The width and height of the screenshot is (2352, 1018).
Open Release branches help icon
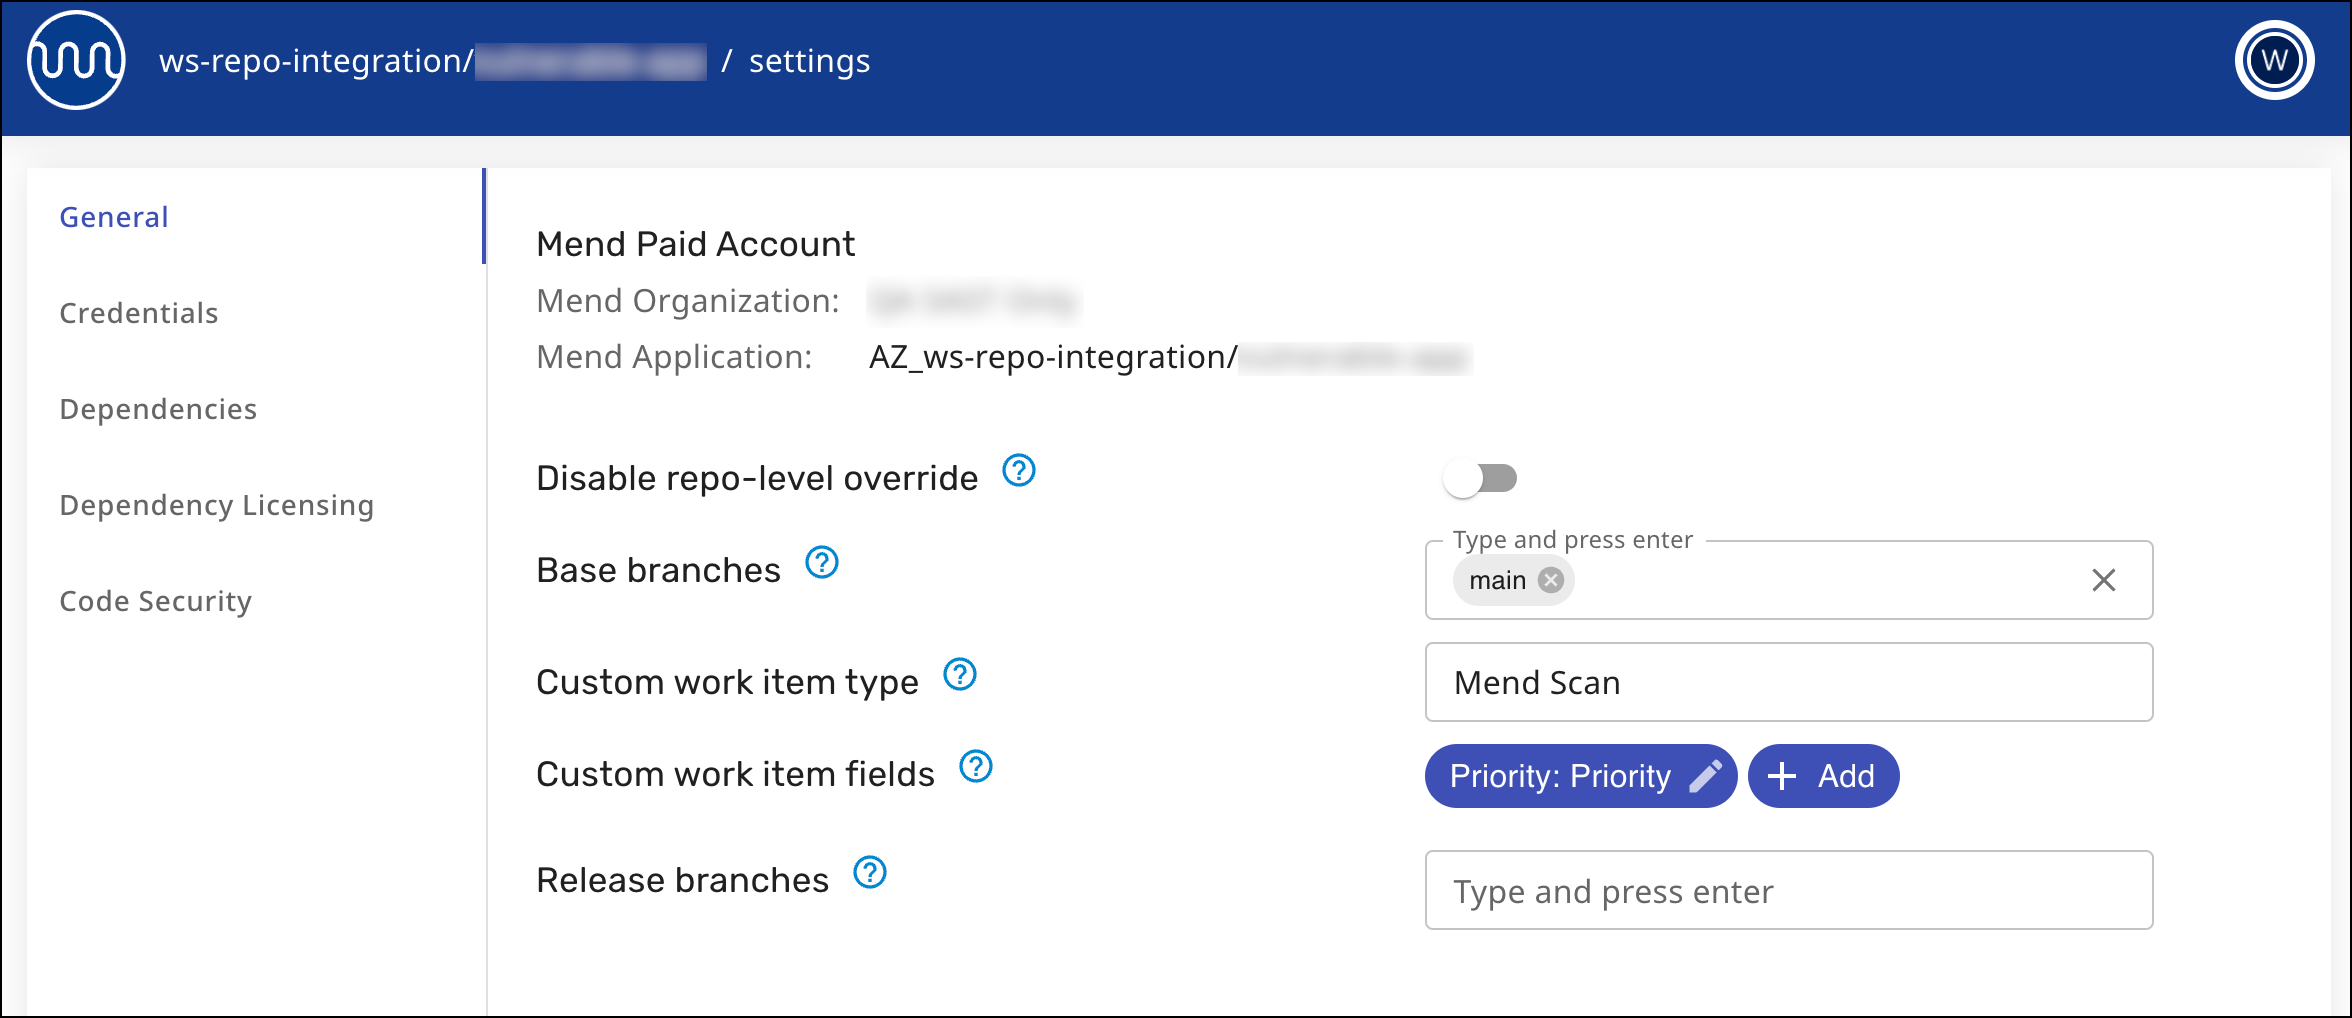(x=869, y=873)
